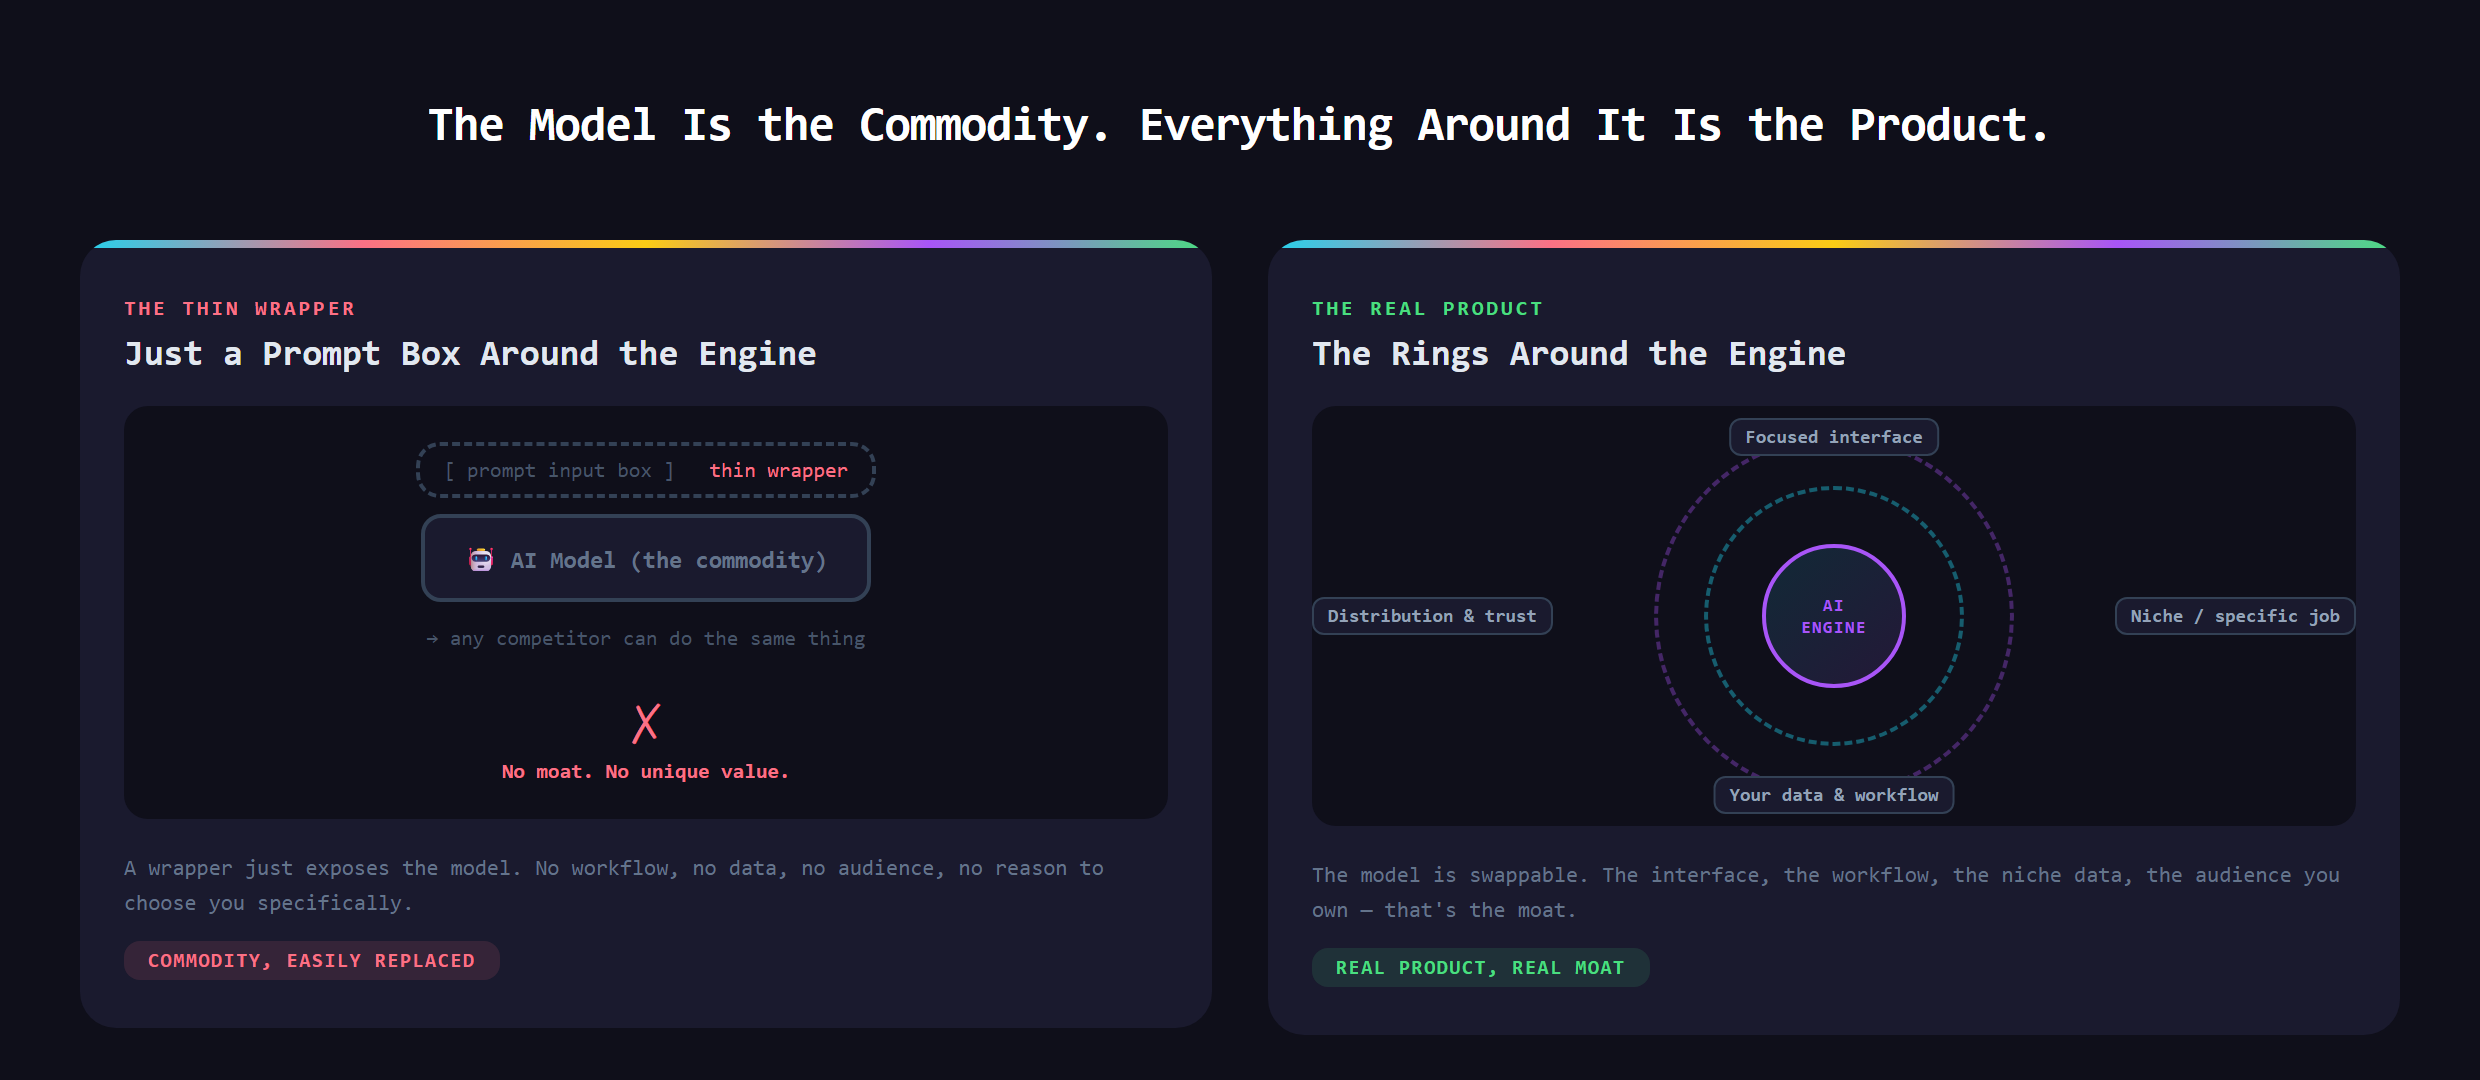This screenshot has width=2480, height=1080.
Task: Select the Distribution & trust label chip
Action: (x=1432, y=616)
